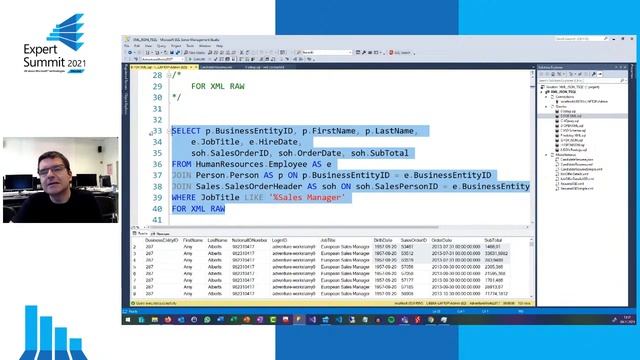640x360 pixels.
Task: Click the Navigate Backward toolbar icon
Action: pyautogui.click(x=130, y=53)
